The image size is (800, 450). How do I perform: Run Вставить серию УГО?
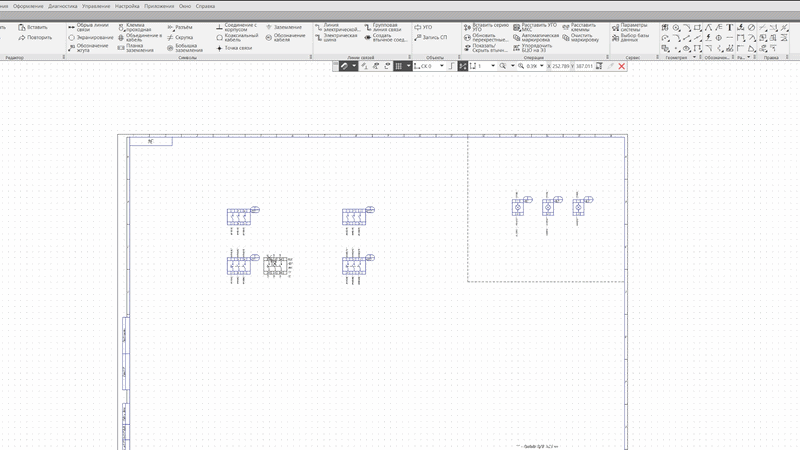click(x=486, y=27)
